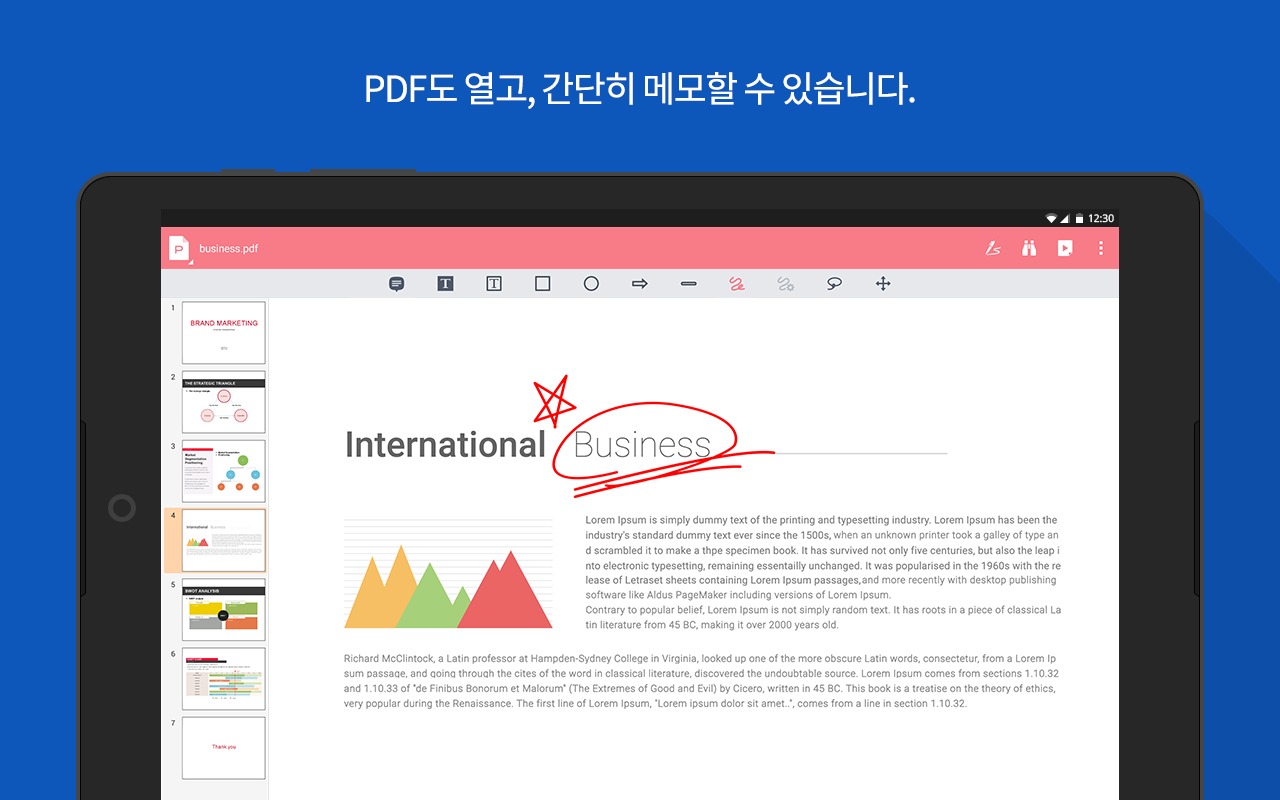Click the red hand-drawn star annotation

pyautogui.click(x=553, y=401)
